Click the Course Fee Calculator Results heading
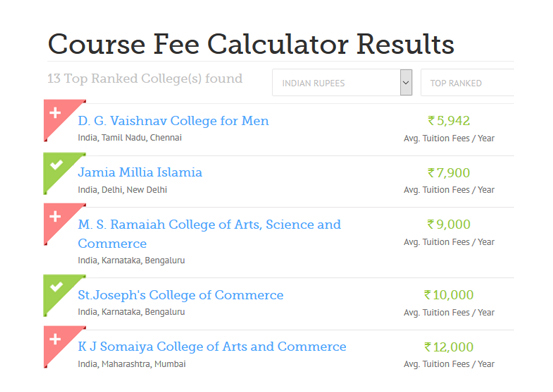This screenshot has height=392, width=553. pos(251,44)
